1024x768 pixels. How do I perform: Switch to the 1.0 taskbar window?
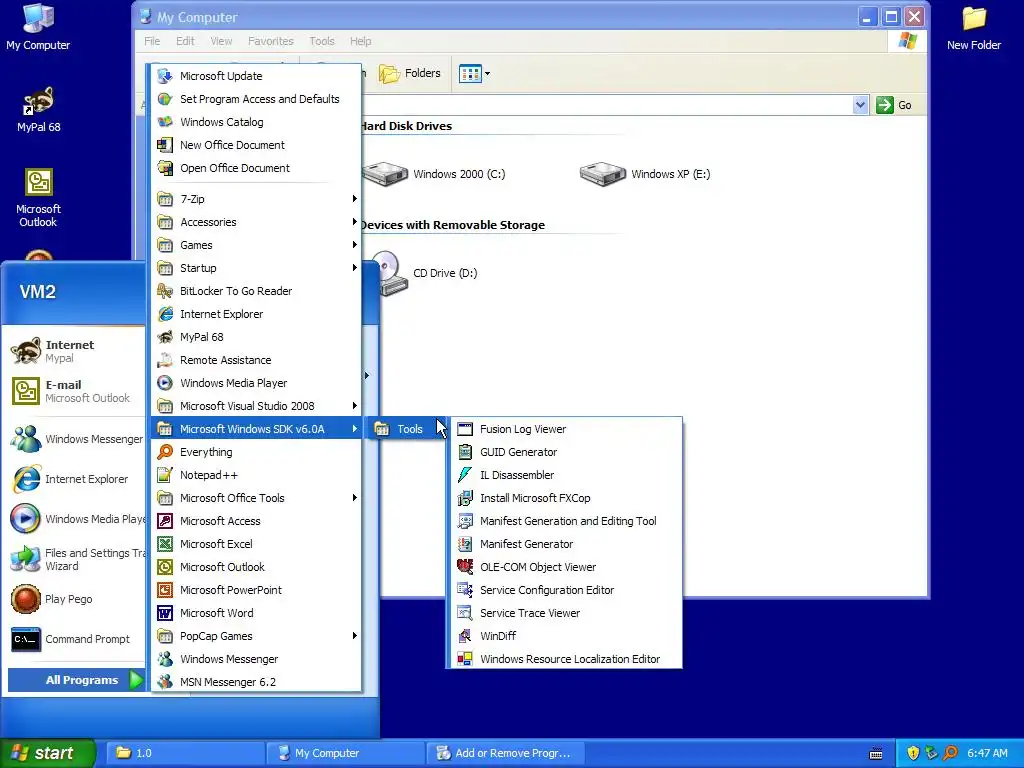[184, 753]
